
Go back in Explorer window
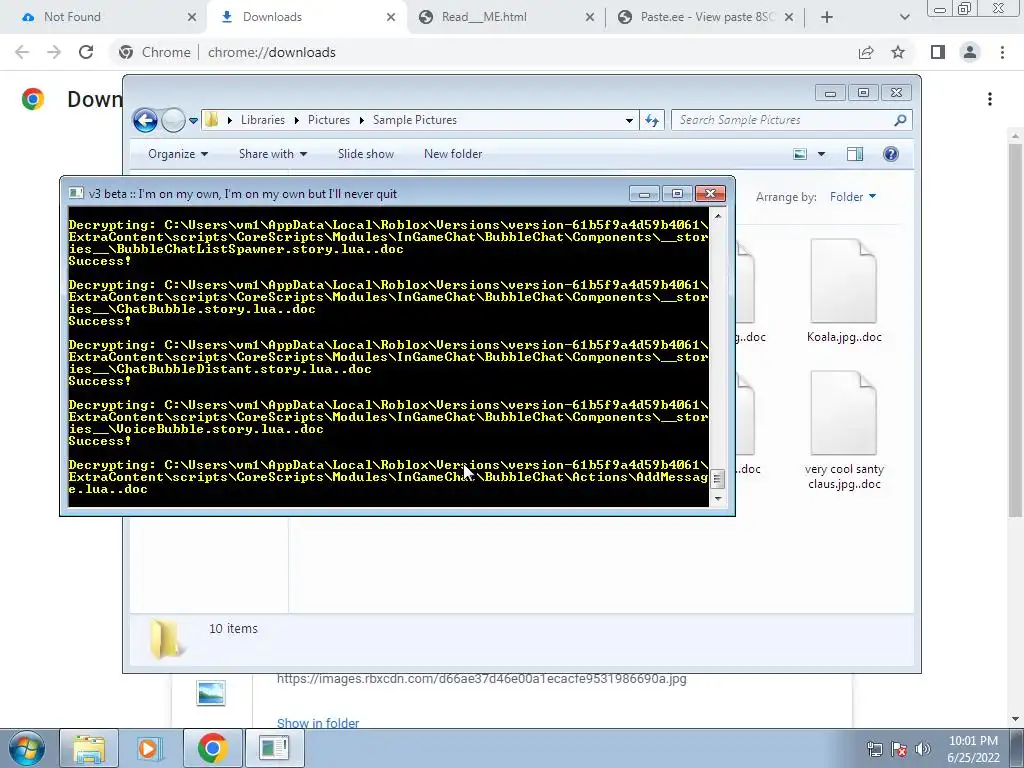click(145, 120)
